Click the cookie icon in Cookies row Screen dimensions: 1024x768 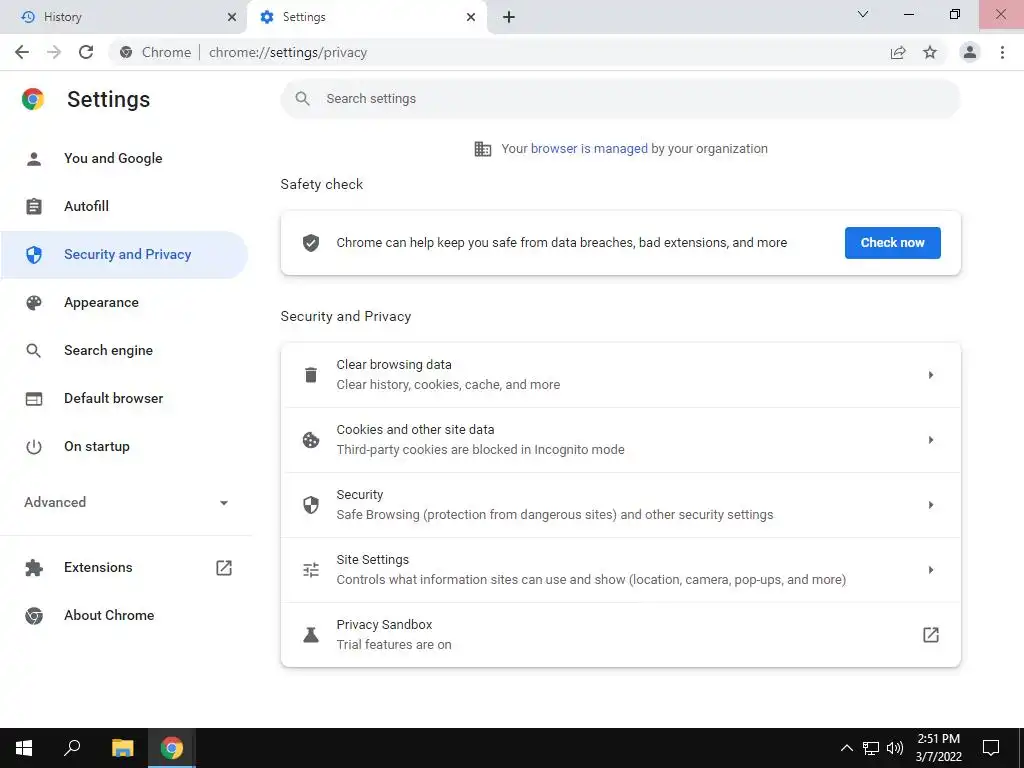point(311,440)
